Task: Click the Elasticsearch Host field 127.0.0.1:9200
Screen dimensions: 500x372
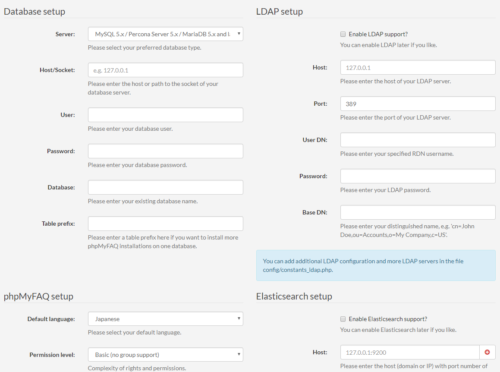Action: tap(410, 352)
